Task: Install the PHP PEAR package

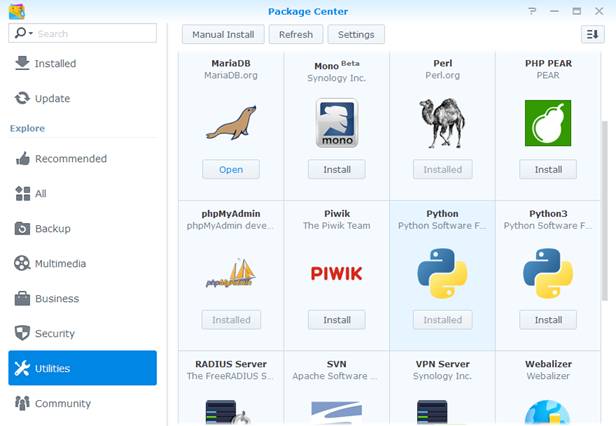Action: [x=548, y=169]
